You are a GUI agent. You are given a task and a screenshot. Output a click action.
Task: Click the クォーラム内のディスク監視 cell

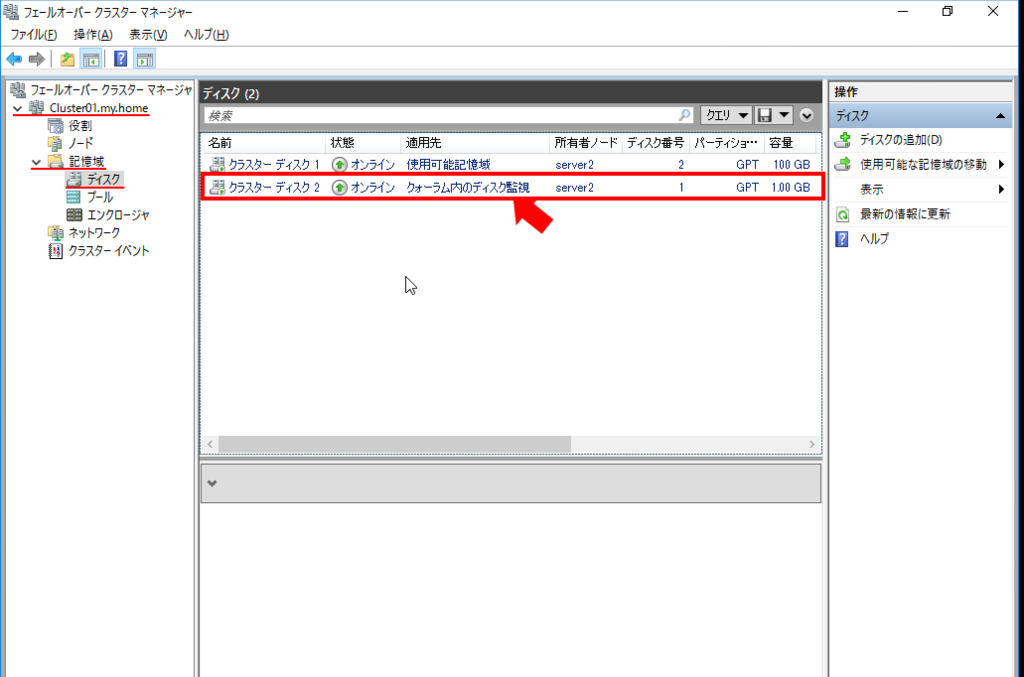[x=468, y=187]
